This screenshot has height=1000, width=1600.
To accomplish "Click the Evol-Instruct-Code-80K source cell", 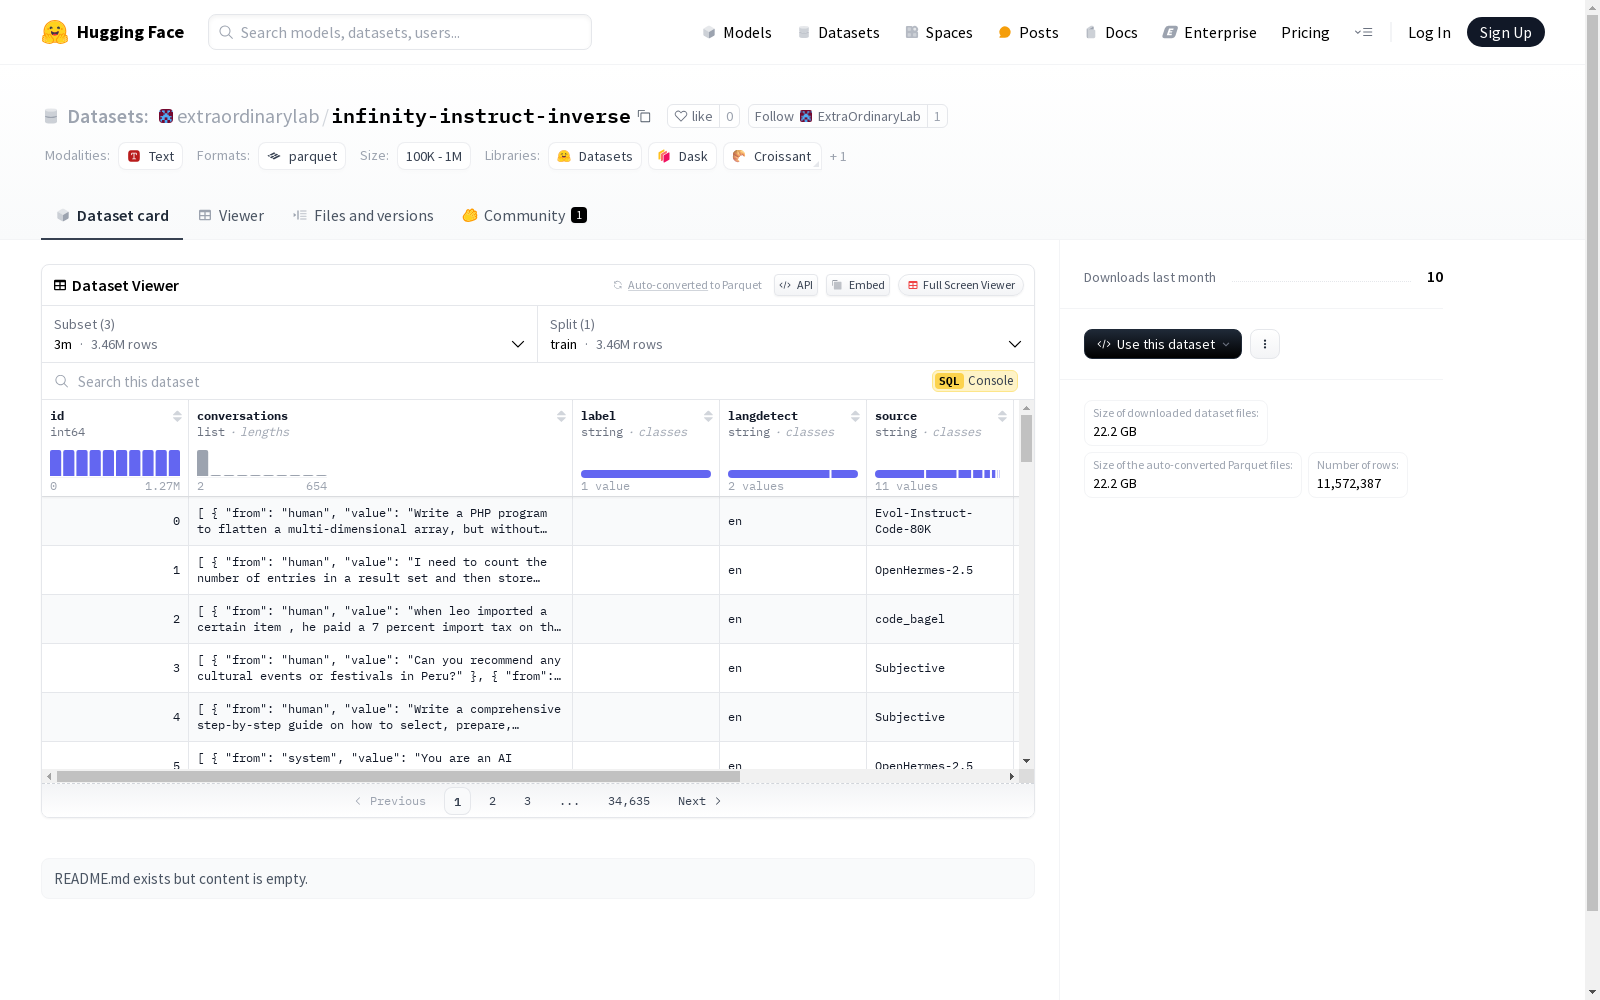I will tap(940, 521).
